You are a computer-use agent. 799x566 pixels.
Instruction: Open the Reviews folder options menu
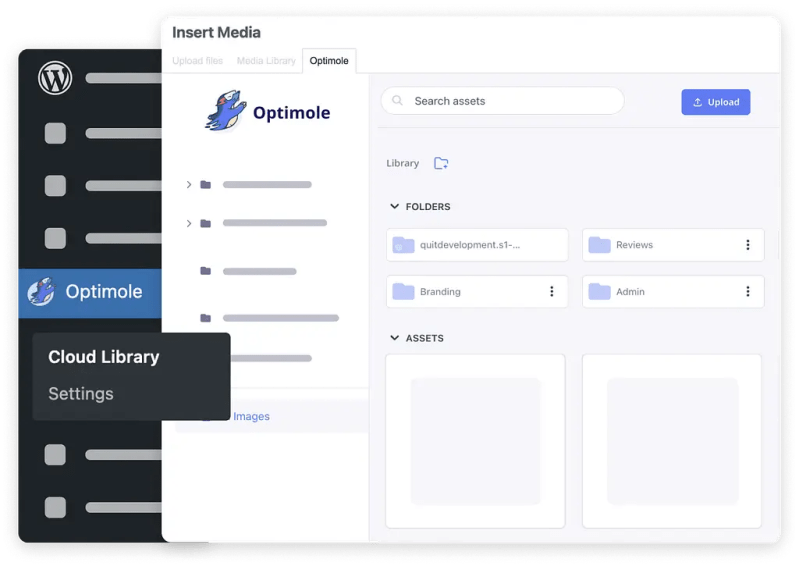point(748,245)
